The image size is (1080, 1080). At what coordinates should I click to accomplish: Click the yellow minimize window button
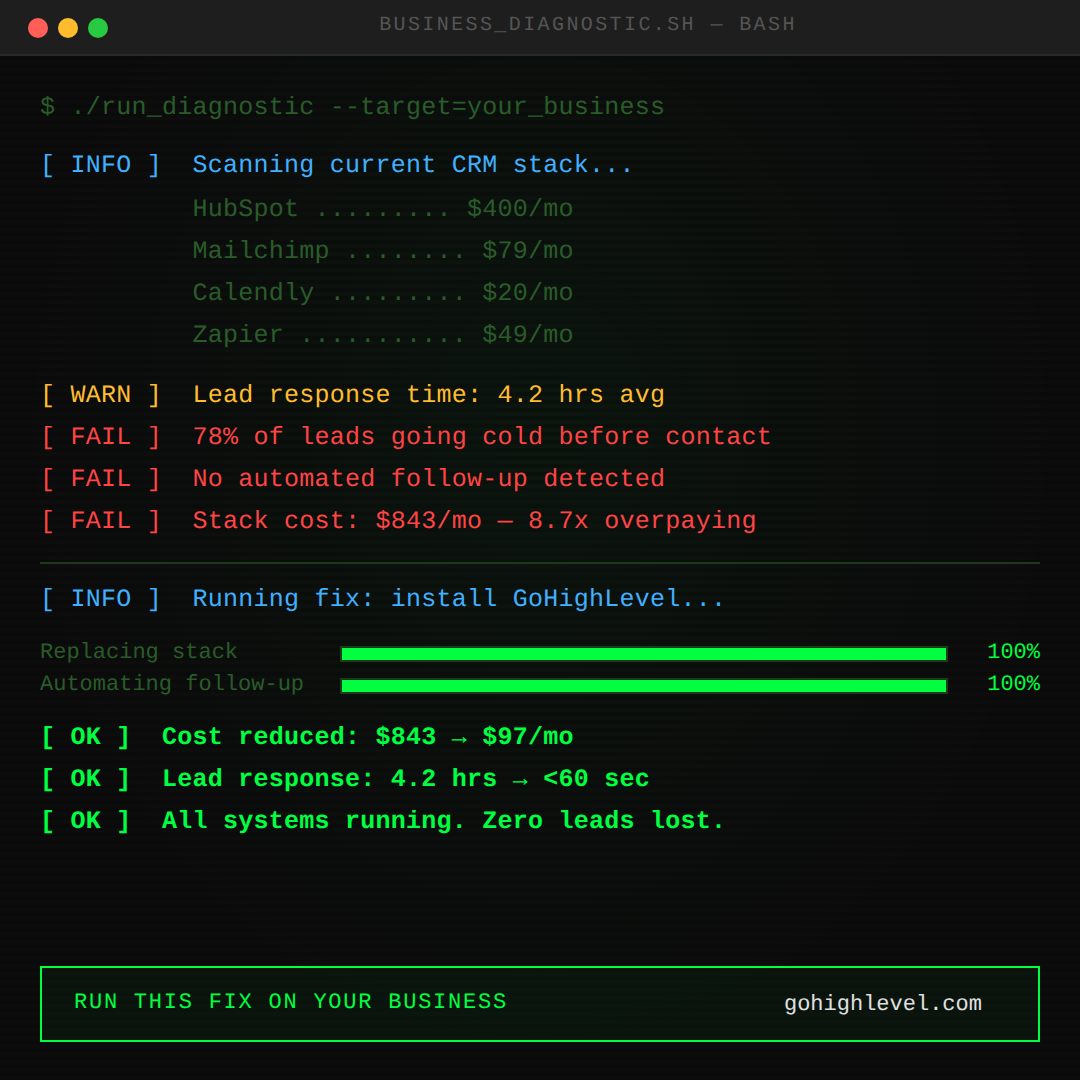point(68,28)
